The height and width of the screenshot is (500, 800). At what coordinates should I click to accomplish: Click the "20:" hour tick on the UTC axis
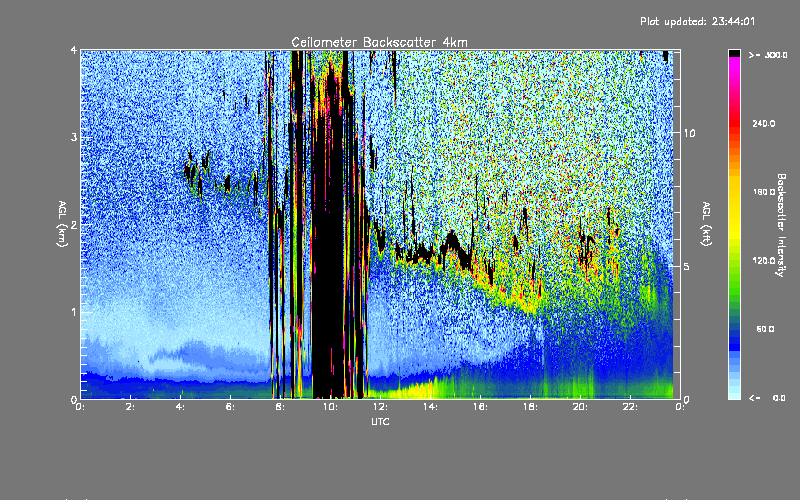[x=580, y=407]
